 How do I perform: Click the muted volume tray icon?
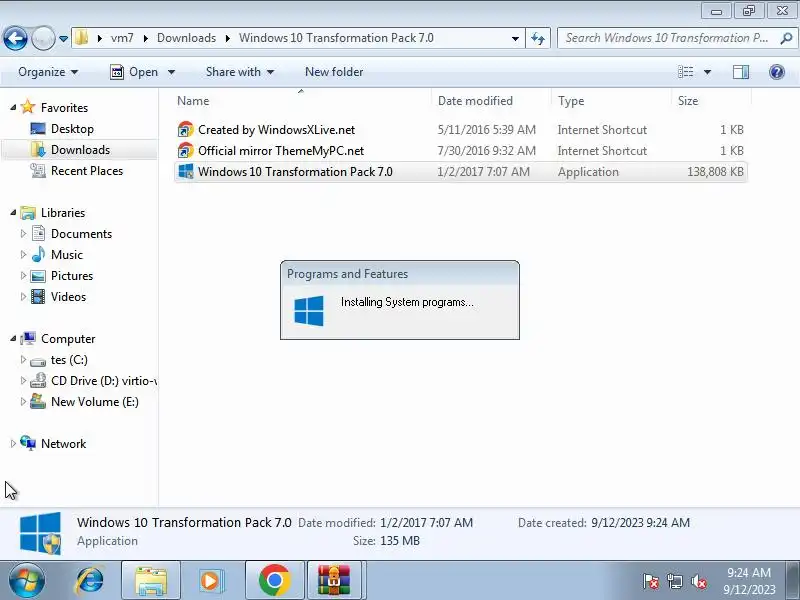(x=698, y=581)
